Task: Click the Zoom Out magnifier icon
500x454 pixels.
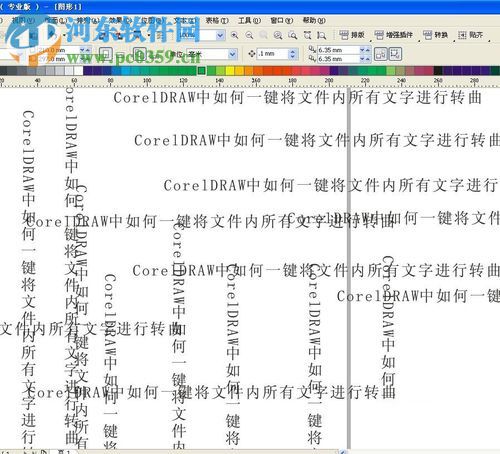Action: (249, 35)
